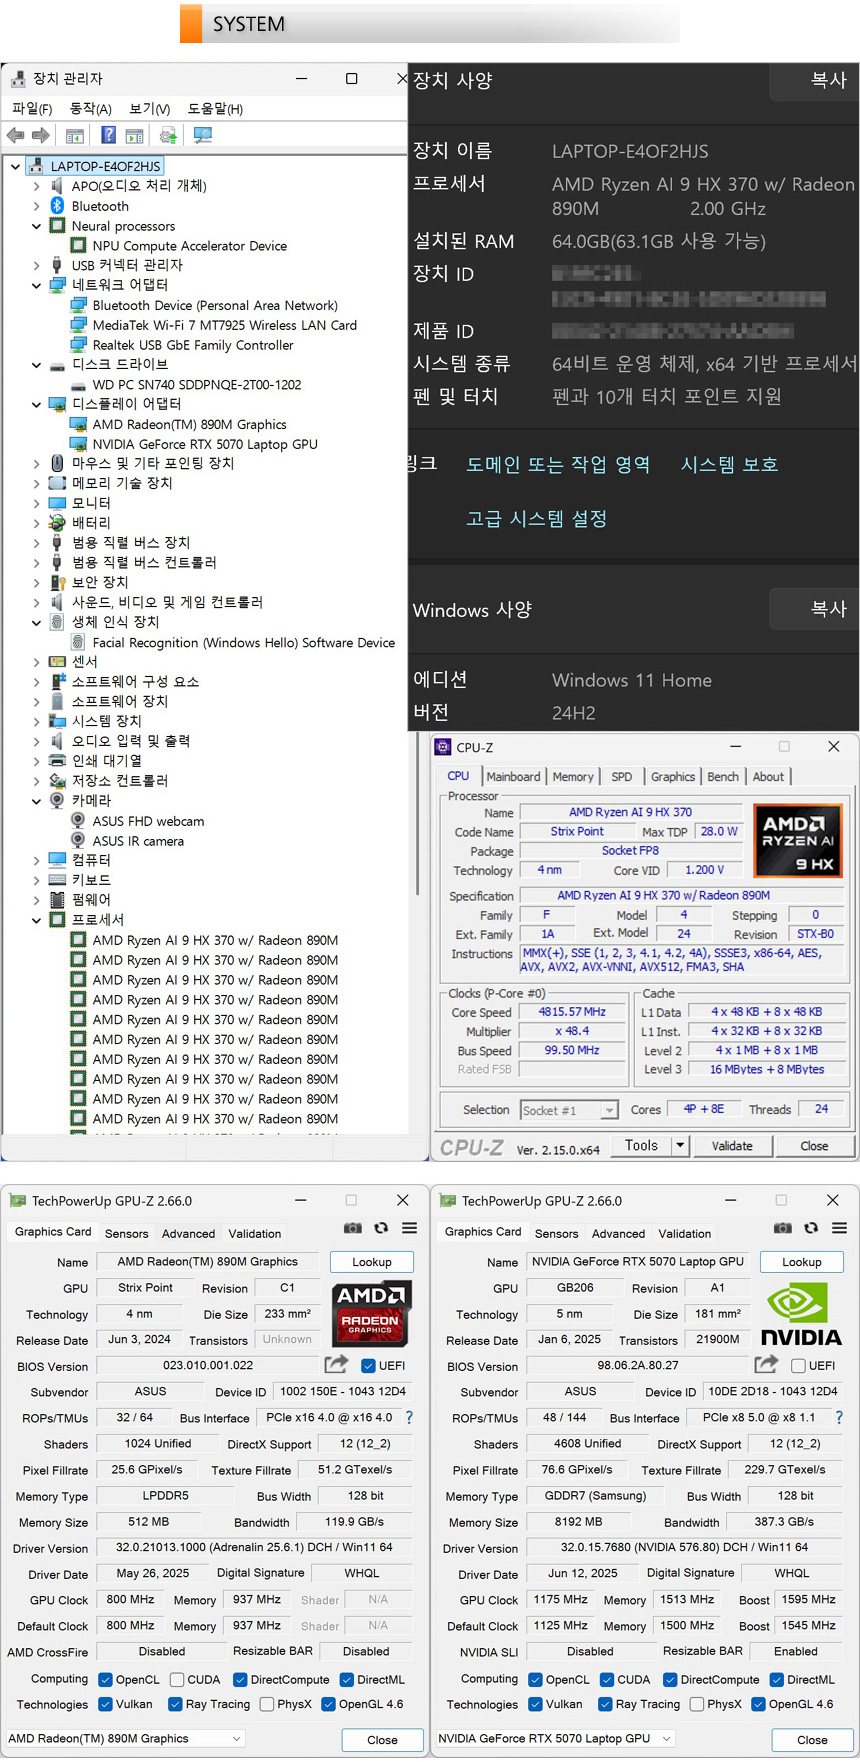The image size is (860, 1762).
Task: Toggle the DirectML checkbox in NVIDIA GPU-Z
Action: [x=776, y=1680]
